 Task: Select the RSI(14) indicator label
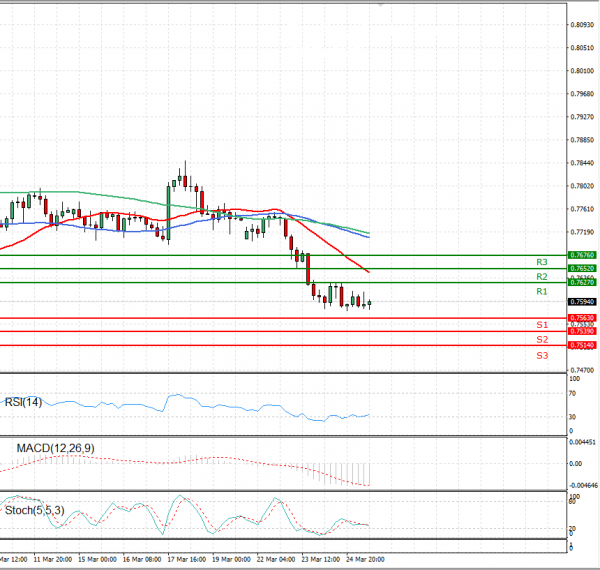coord(23,402)
